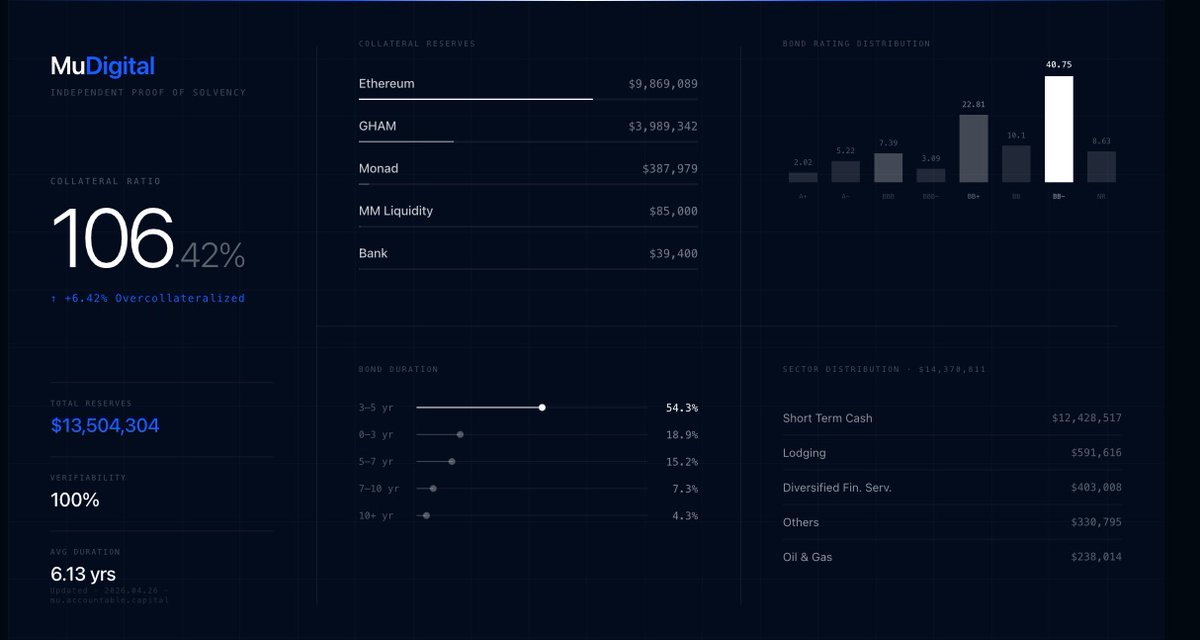Open the mu.accountable.capital link

click(x=110, y=600)
